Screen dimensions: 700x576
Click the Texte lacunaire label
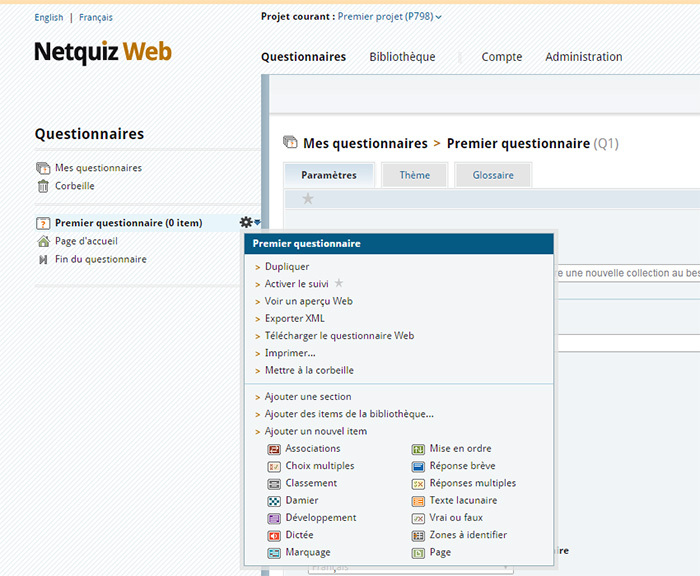[x=463, y=501]
